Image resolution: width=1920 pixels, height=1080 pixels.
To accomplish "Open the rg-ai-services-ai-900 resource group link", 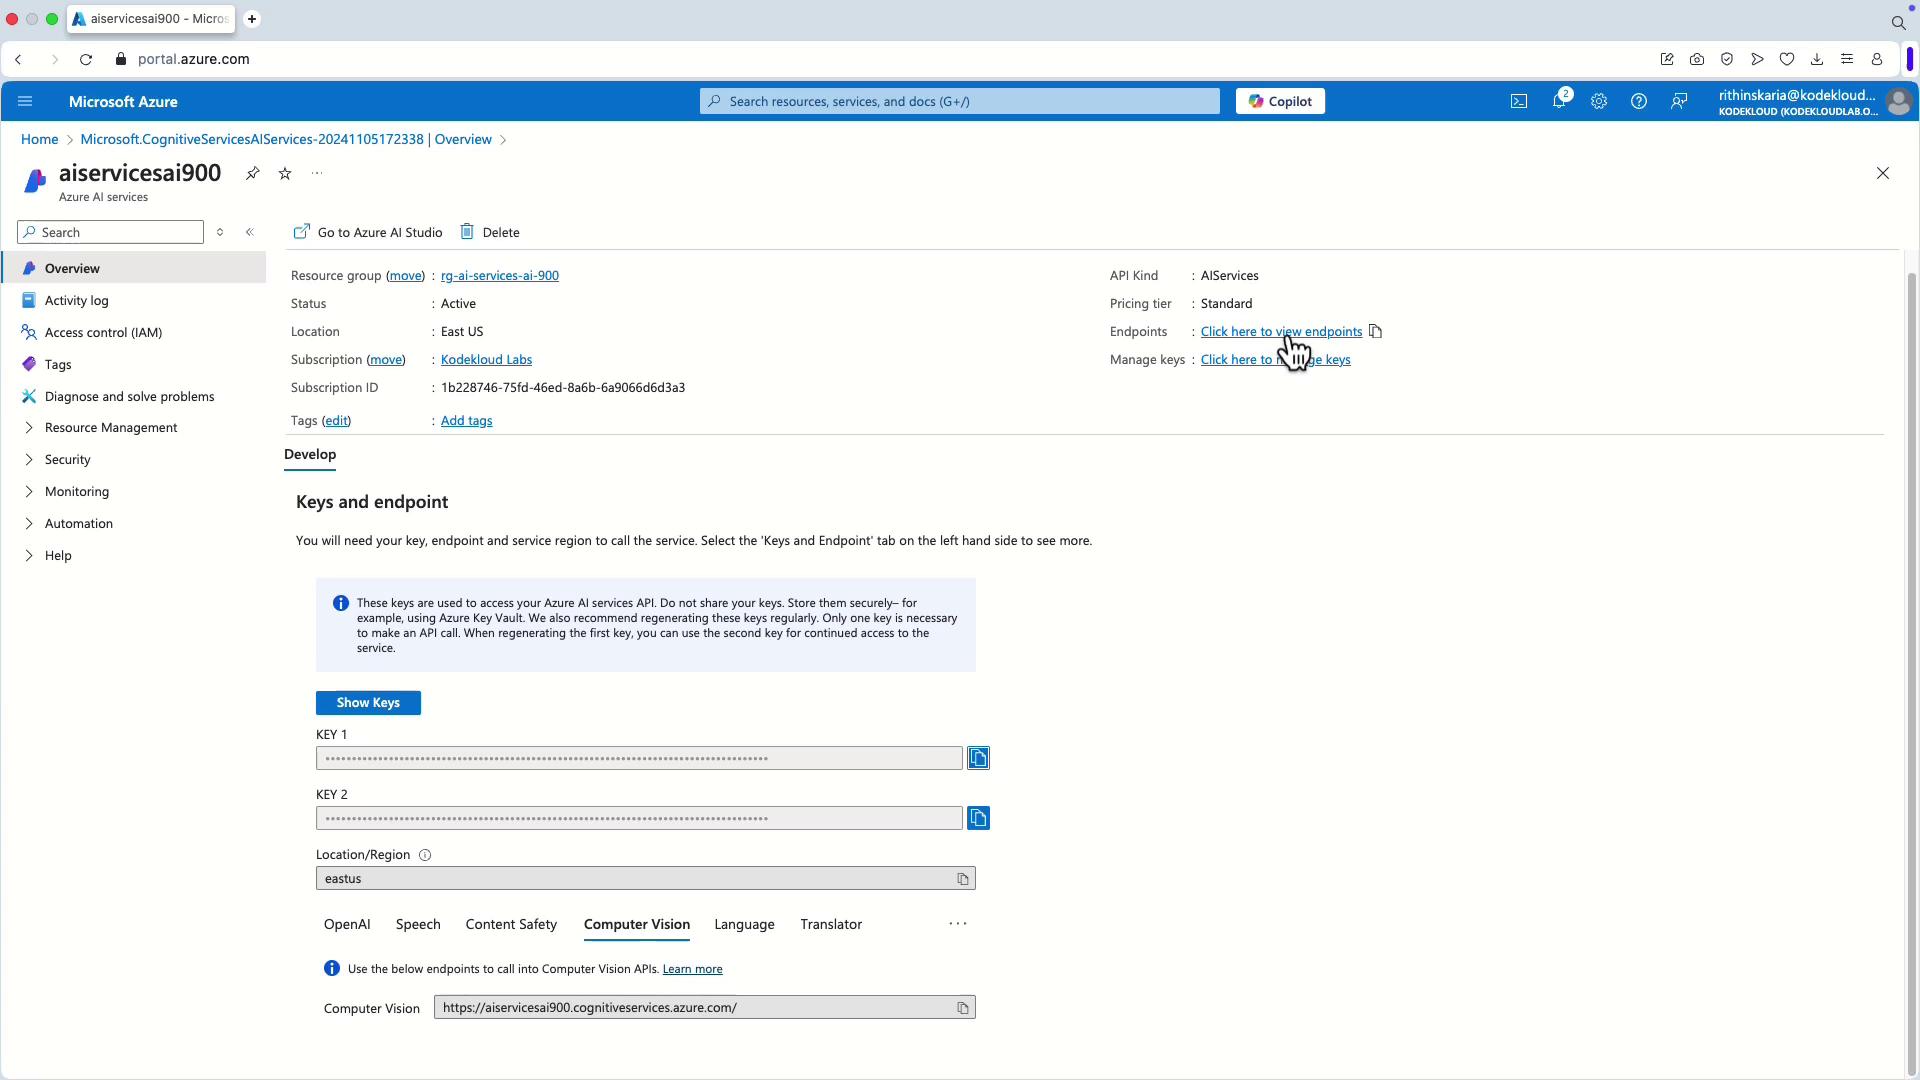I will point(499,276).
